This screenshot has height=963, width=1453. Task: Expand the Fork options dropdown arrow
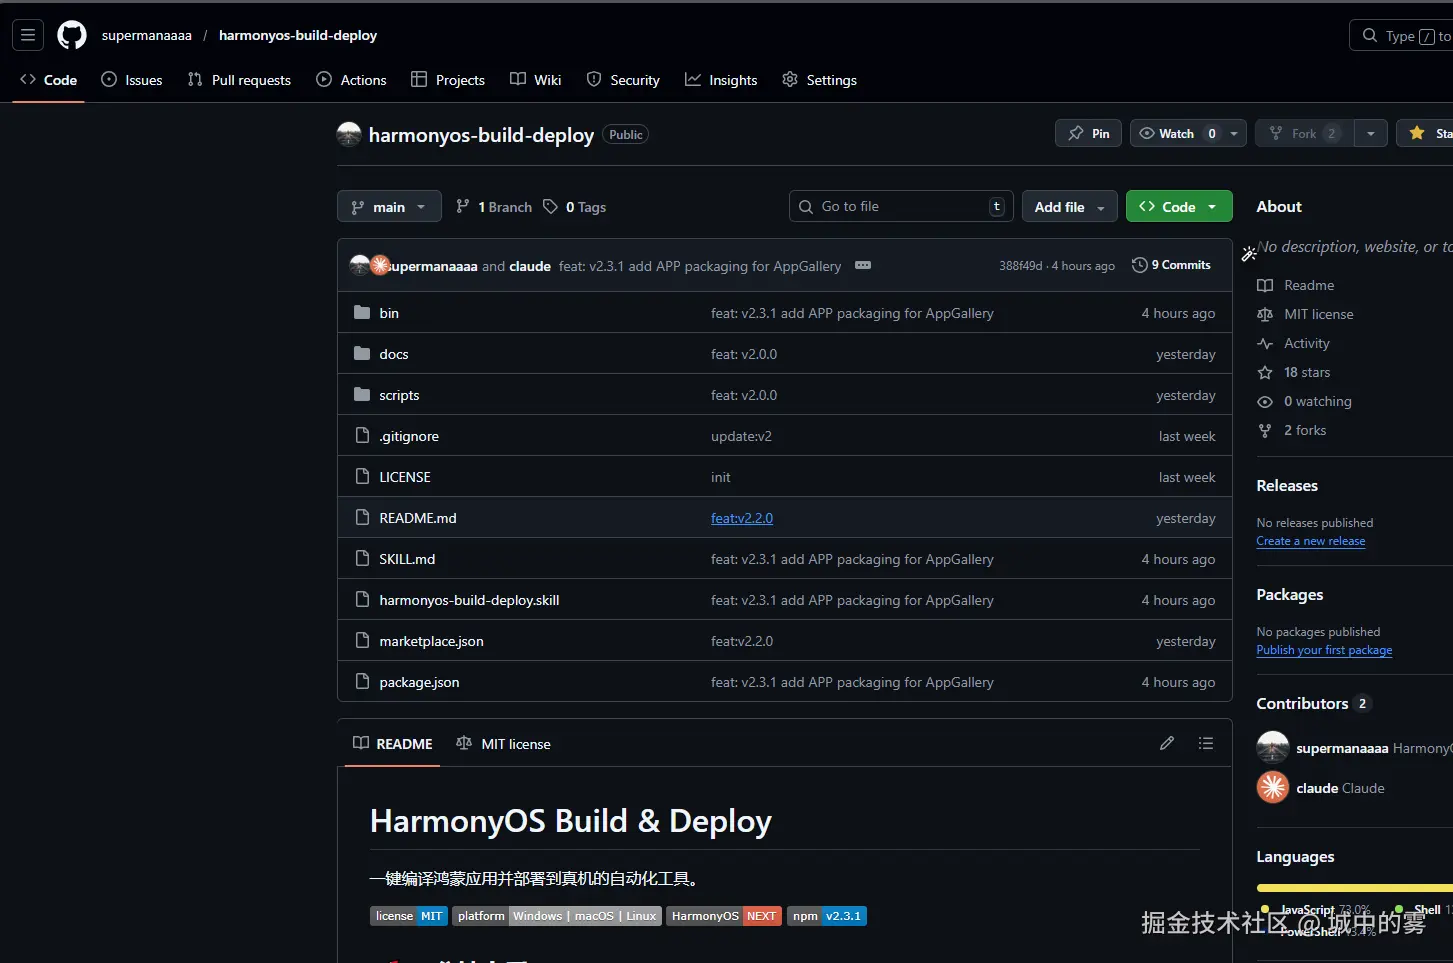click(x=1371, y=133)
